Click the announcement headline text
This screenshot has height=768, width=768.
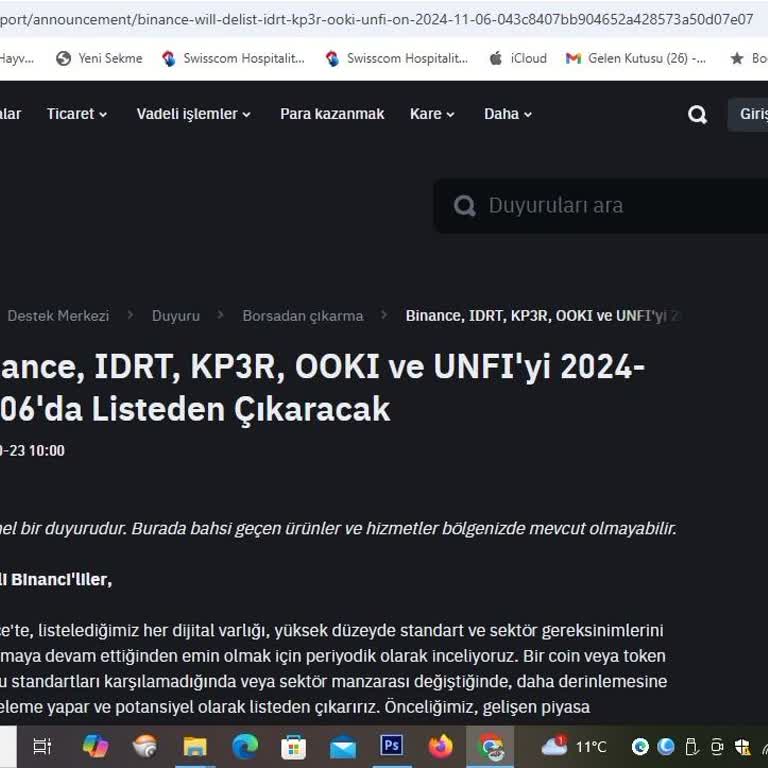pos(322,387)
